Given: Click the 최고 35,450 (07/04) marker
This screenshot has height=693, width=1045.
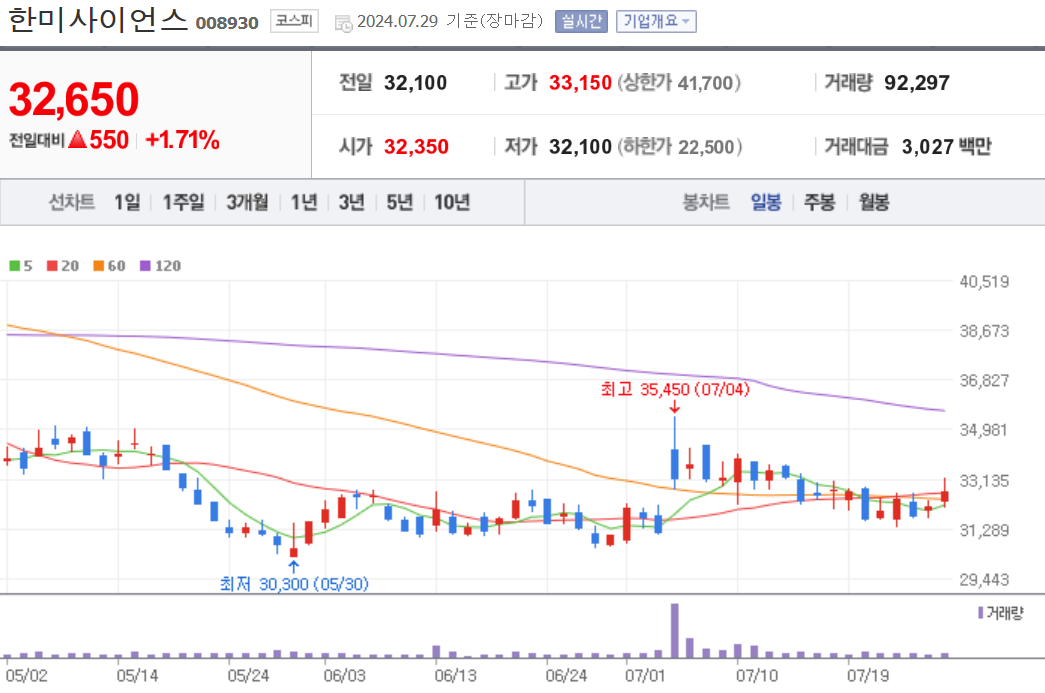Looking at the screenshot, I should click(x=674, y=389).
